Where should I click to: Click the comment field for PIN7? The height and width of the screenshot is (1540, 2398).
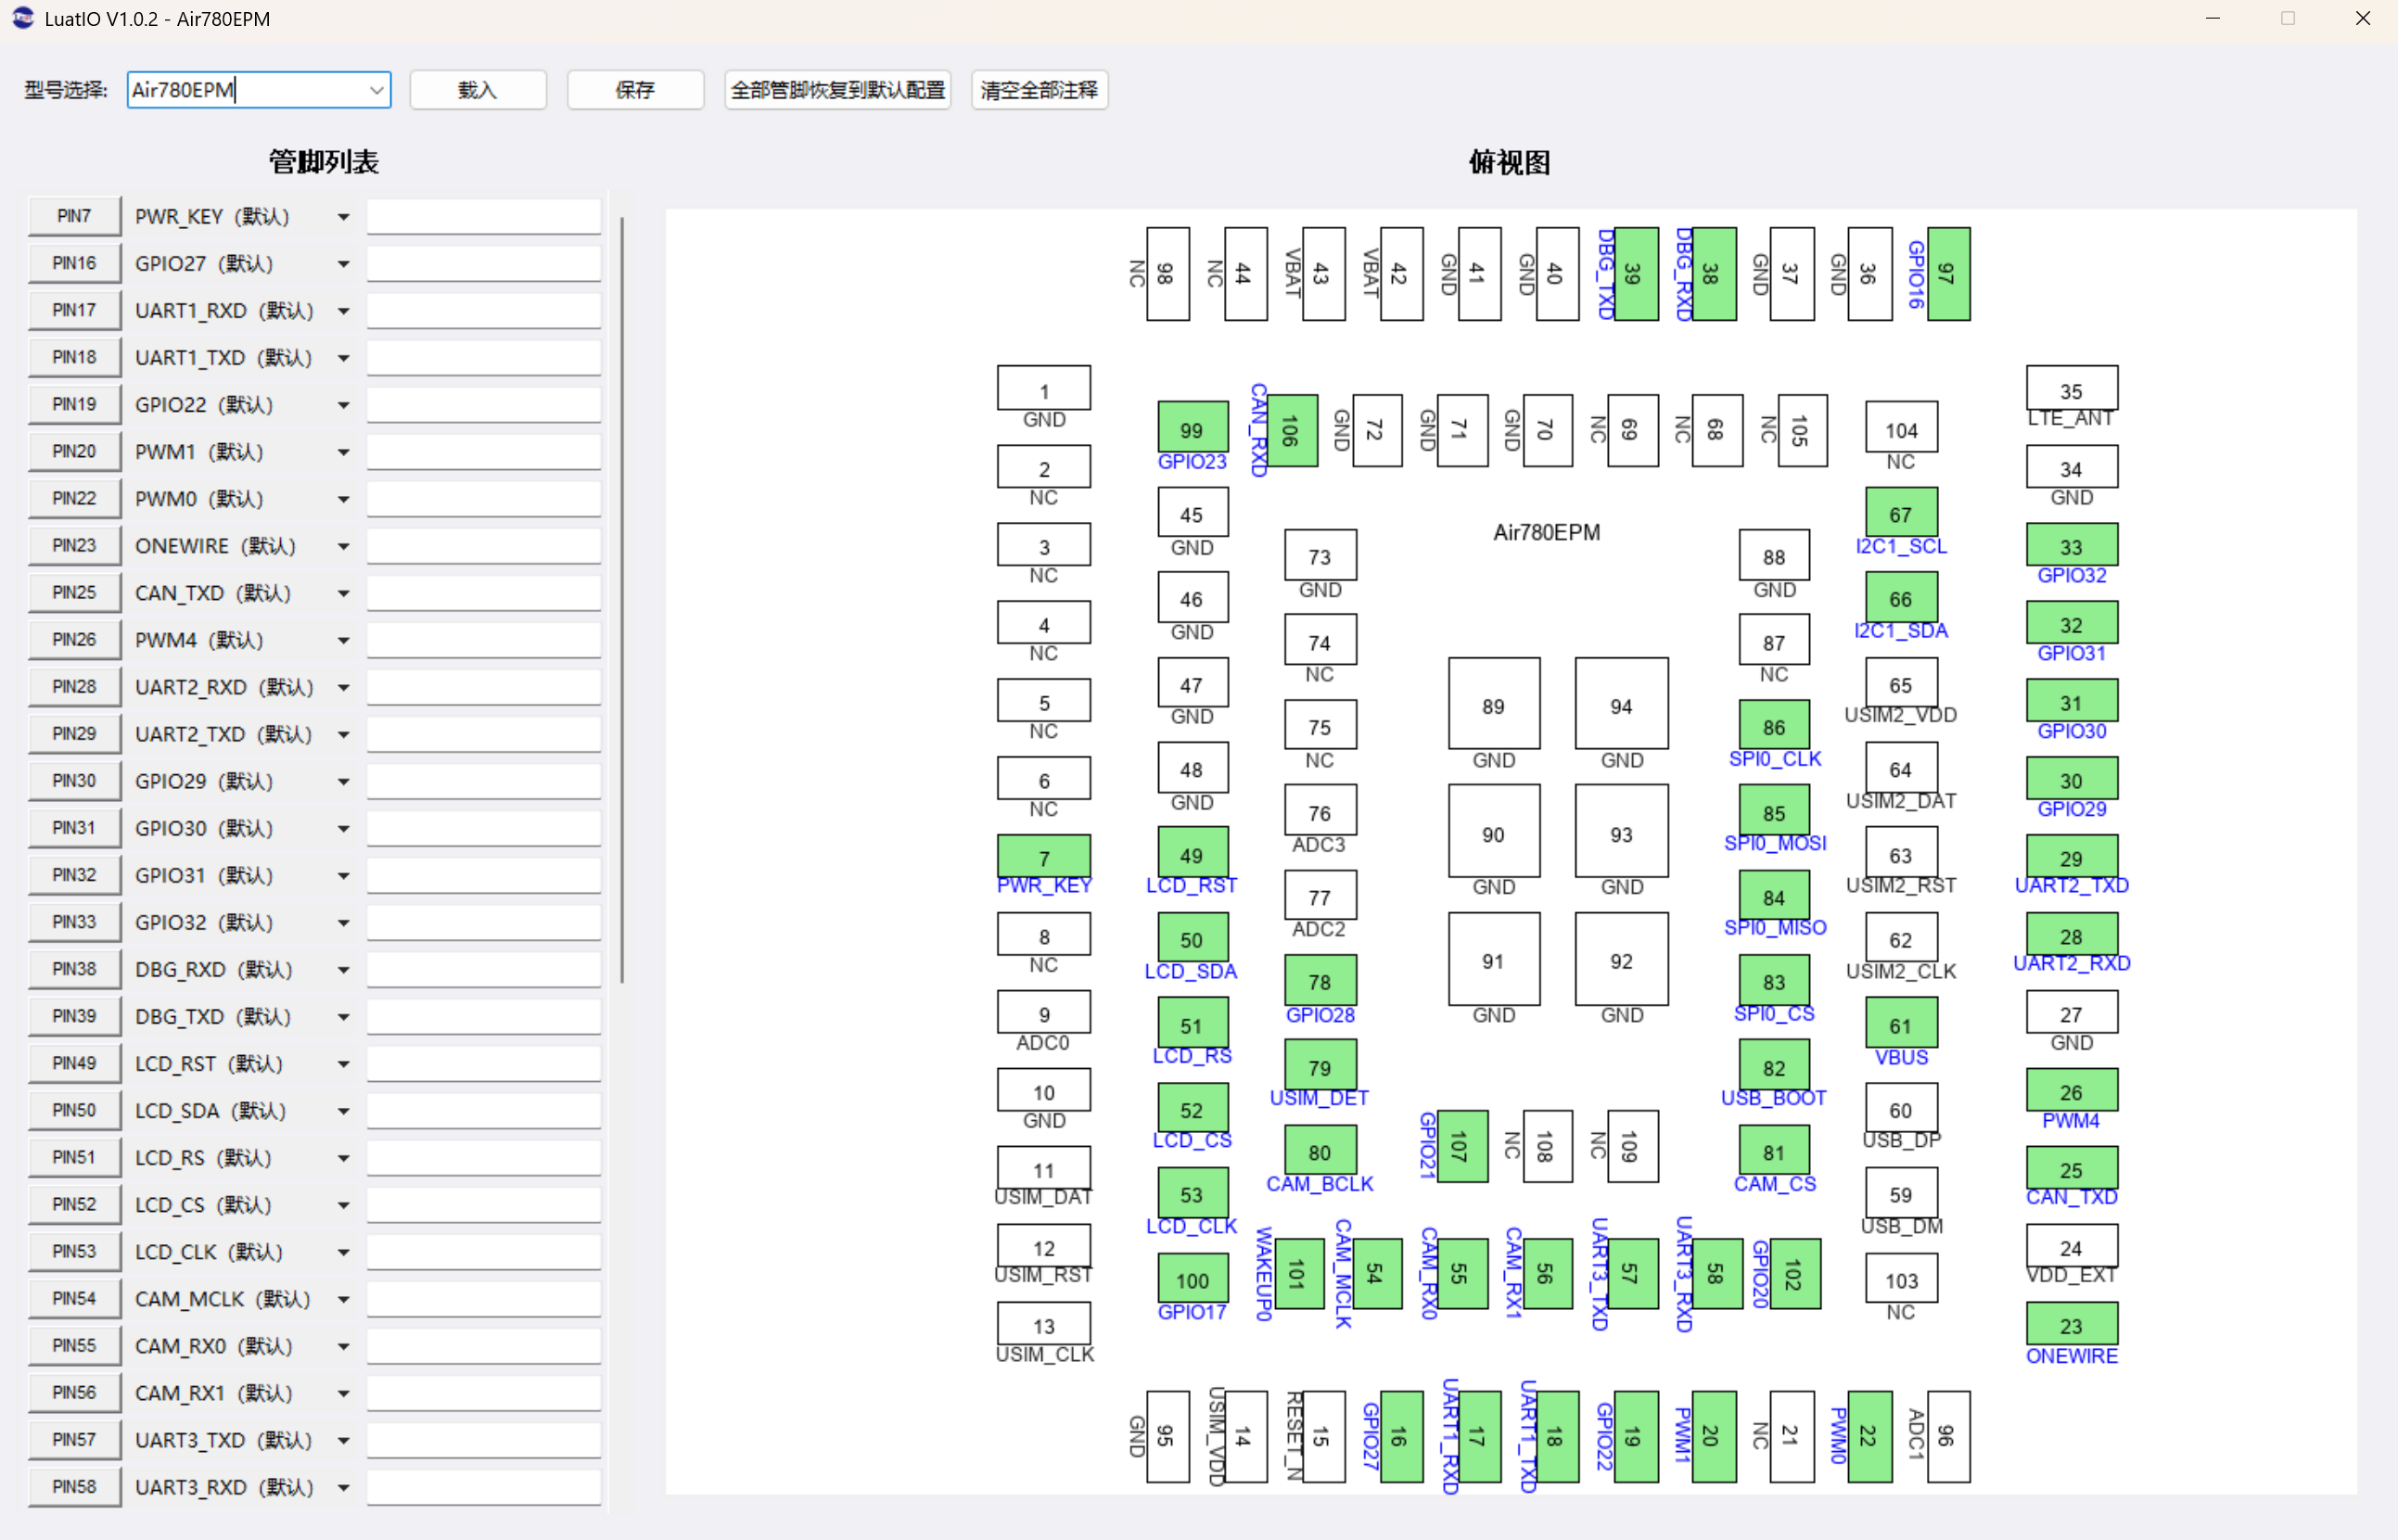point(484,216)
